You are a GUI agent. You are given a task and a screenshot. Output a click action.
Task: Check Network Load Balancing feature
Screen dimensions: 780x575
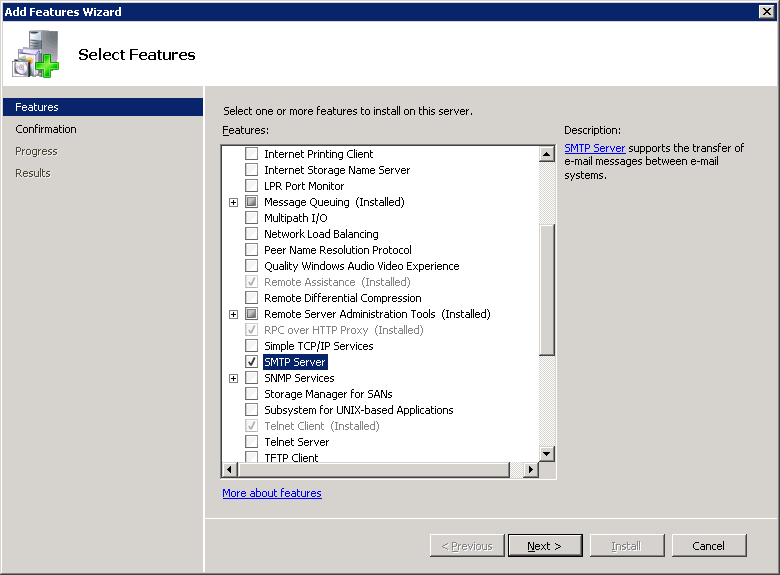click(x=252, y=234)
